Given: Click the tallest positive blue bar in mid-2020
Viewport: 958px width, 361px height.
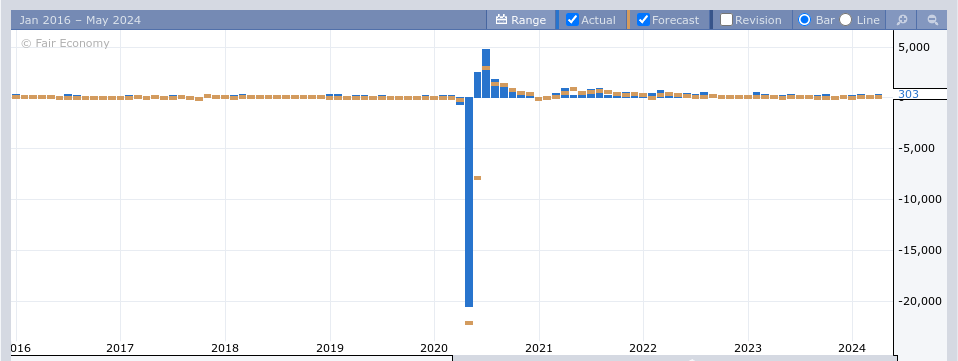Looking at the screenshot, I should point(486,73).
